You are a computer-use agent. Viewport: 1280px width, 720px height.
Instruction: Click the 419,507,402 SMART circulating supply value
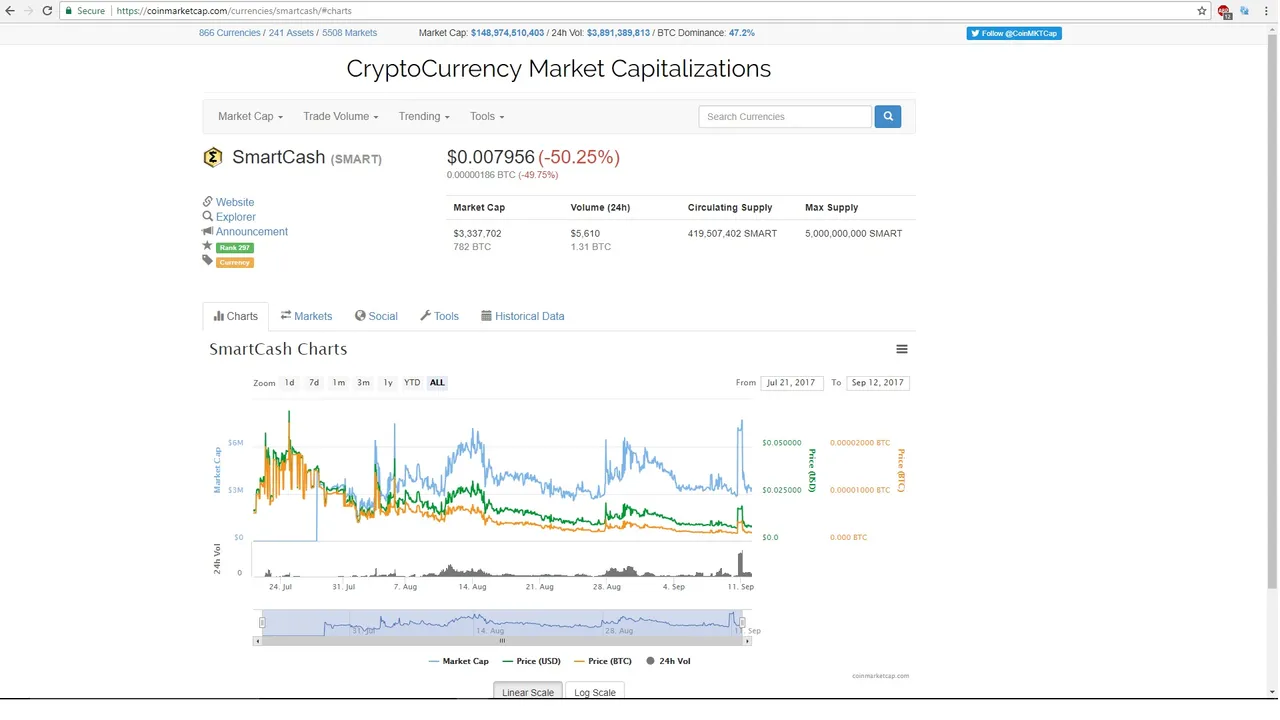click(732, 233)
